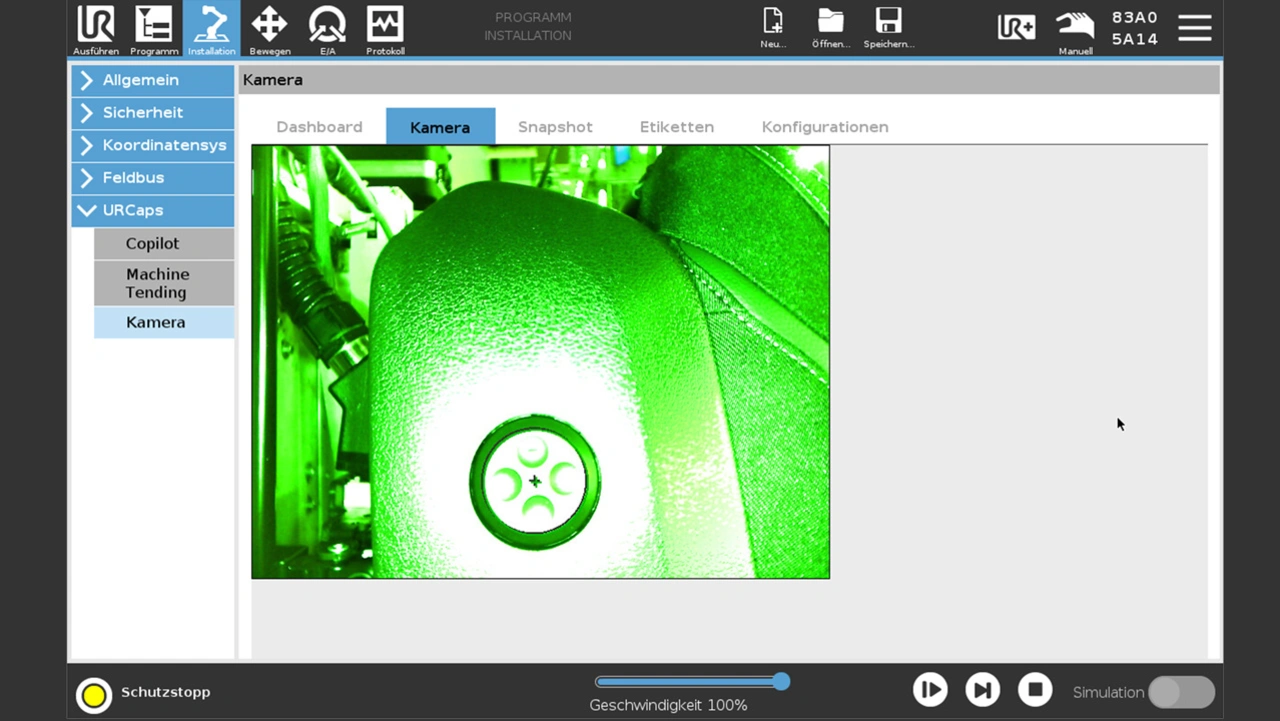Open the Protokoll log view

pos(385,30)
